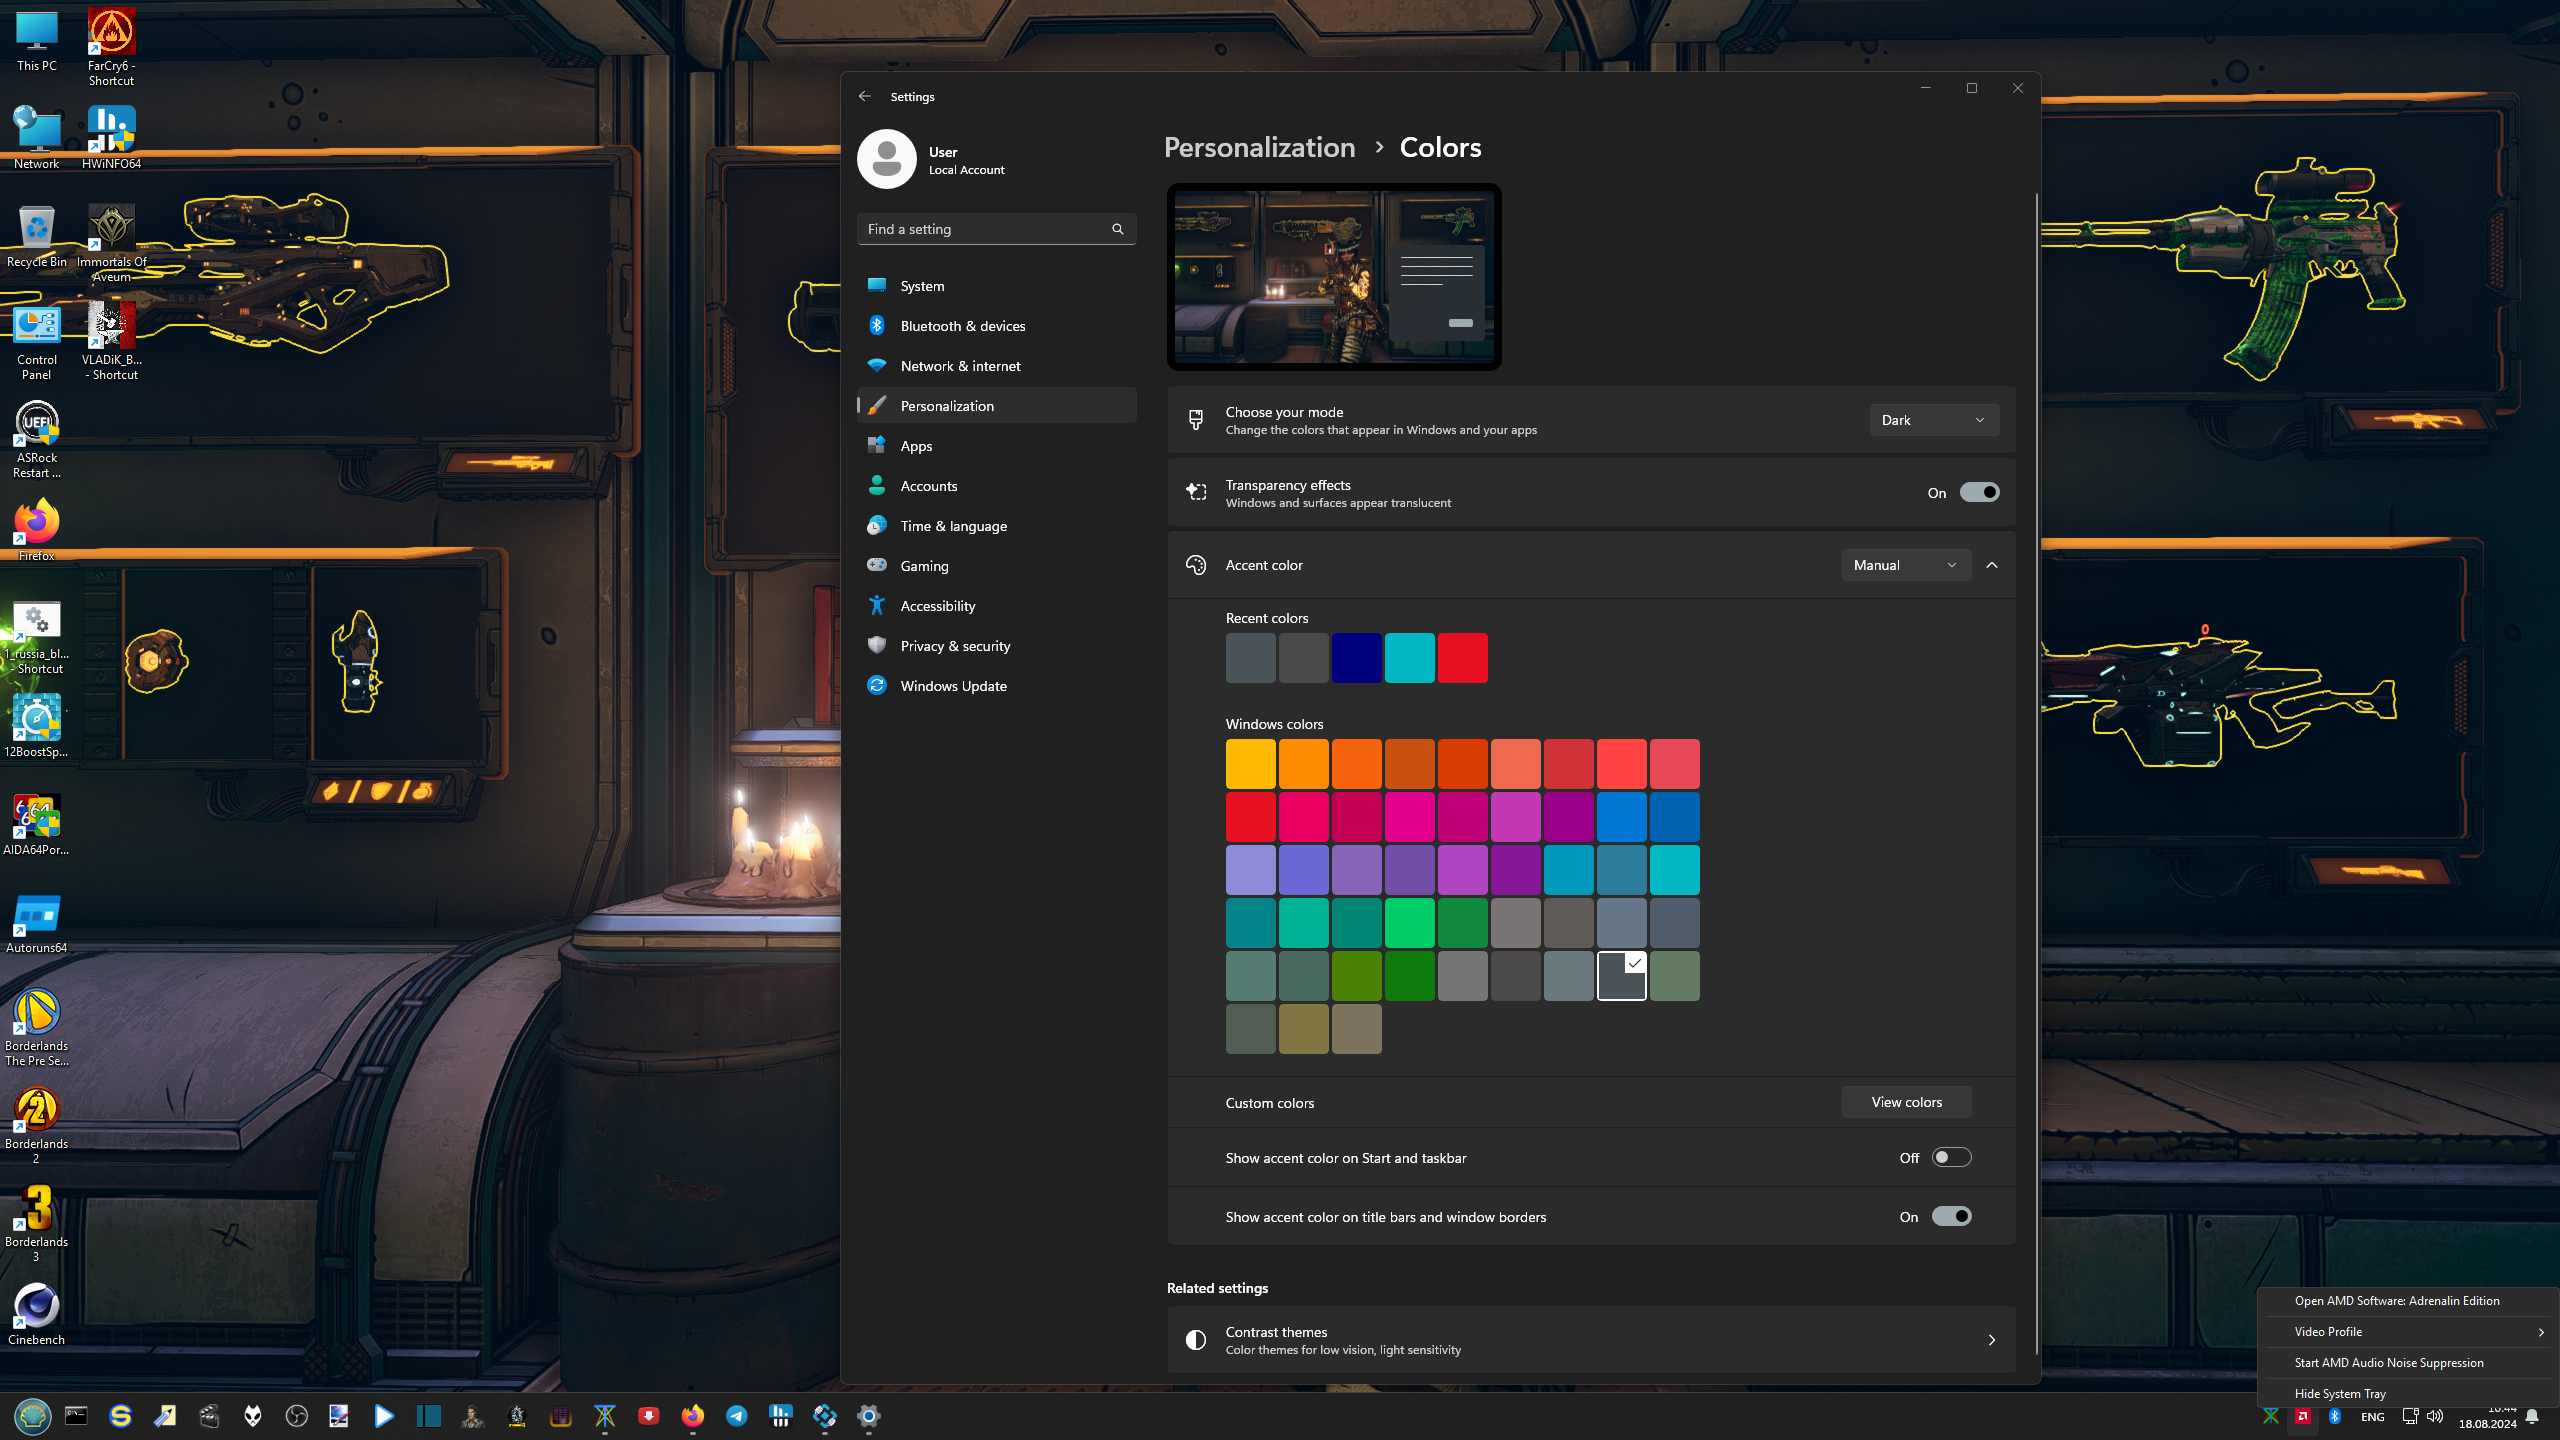Open the Accent color Manual dropdown
Viewport: 2560px width, 1440px height.
(x=1905, y=565)
